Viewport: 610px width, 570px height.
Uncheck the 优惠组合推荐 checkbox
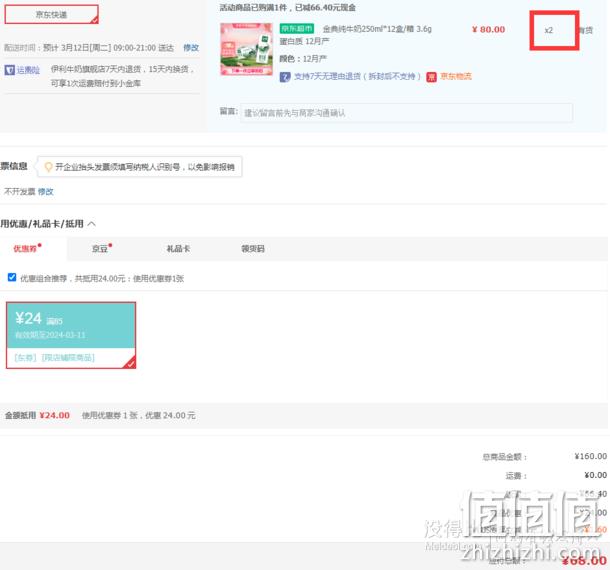[x=12, y=277]
